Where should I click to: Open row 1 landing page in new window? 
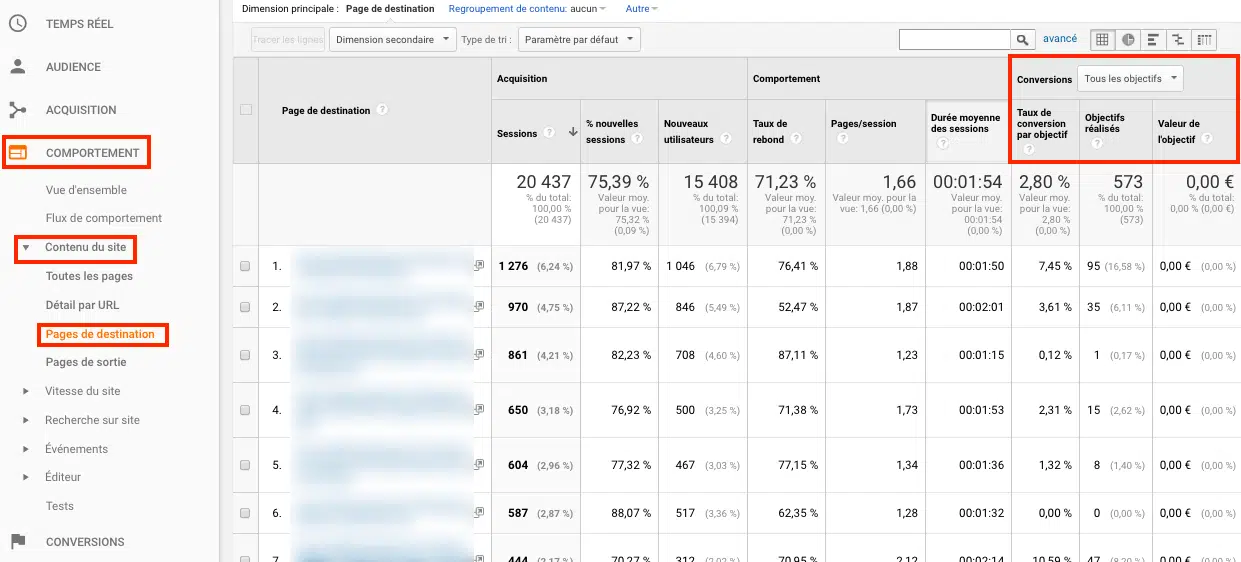pyautogui.click(x=479, y=266)
